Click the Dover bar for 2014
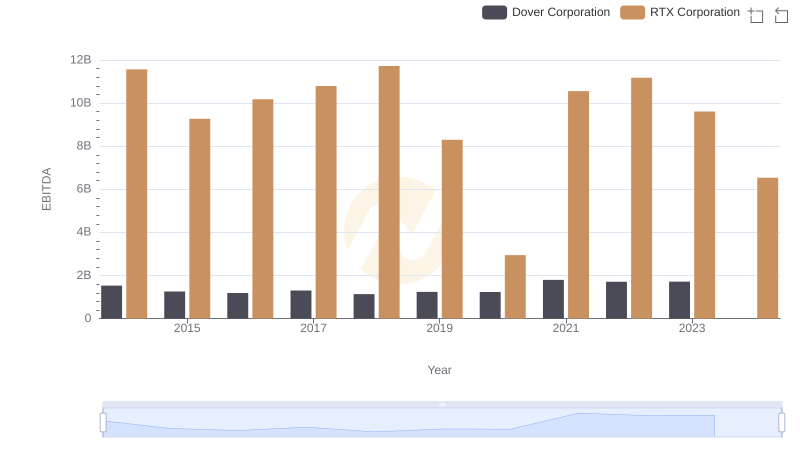 (x=112, y=302)
